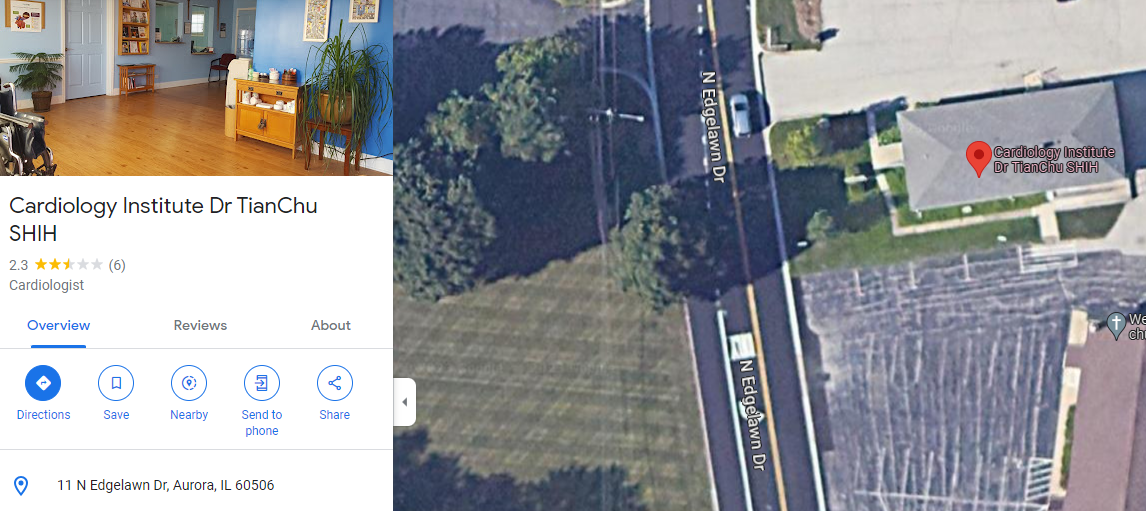Click the Directions icon button
1146x511 pixels.
click(x=43, y=383)
